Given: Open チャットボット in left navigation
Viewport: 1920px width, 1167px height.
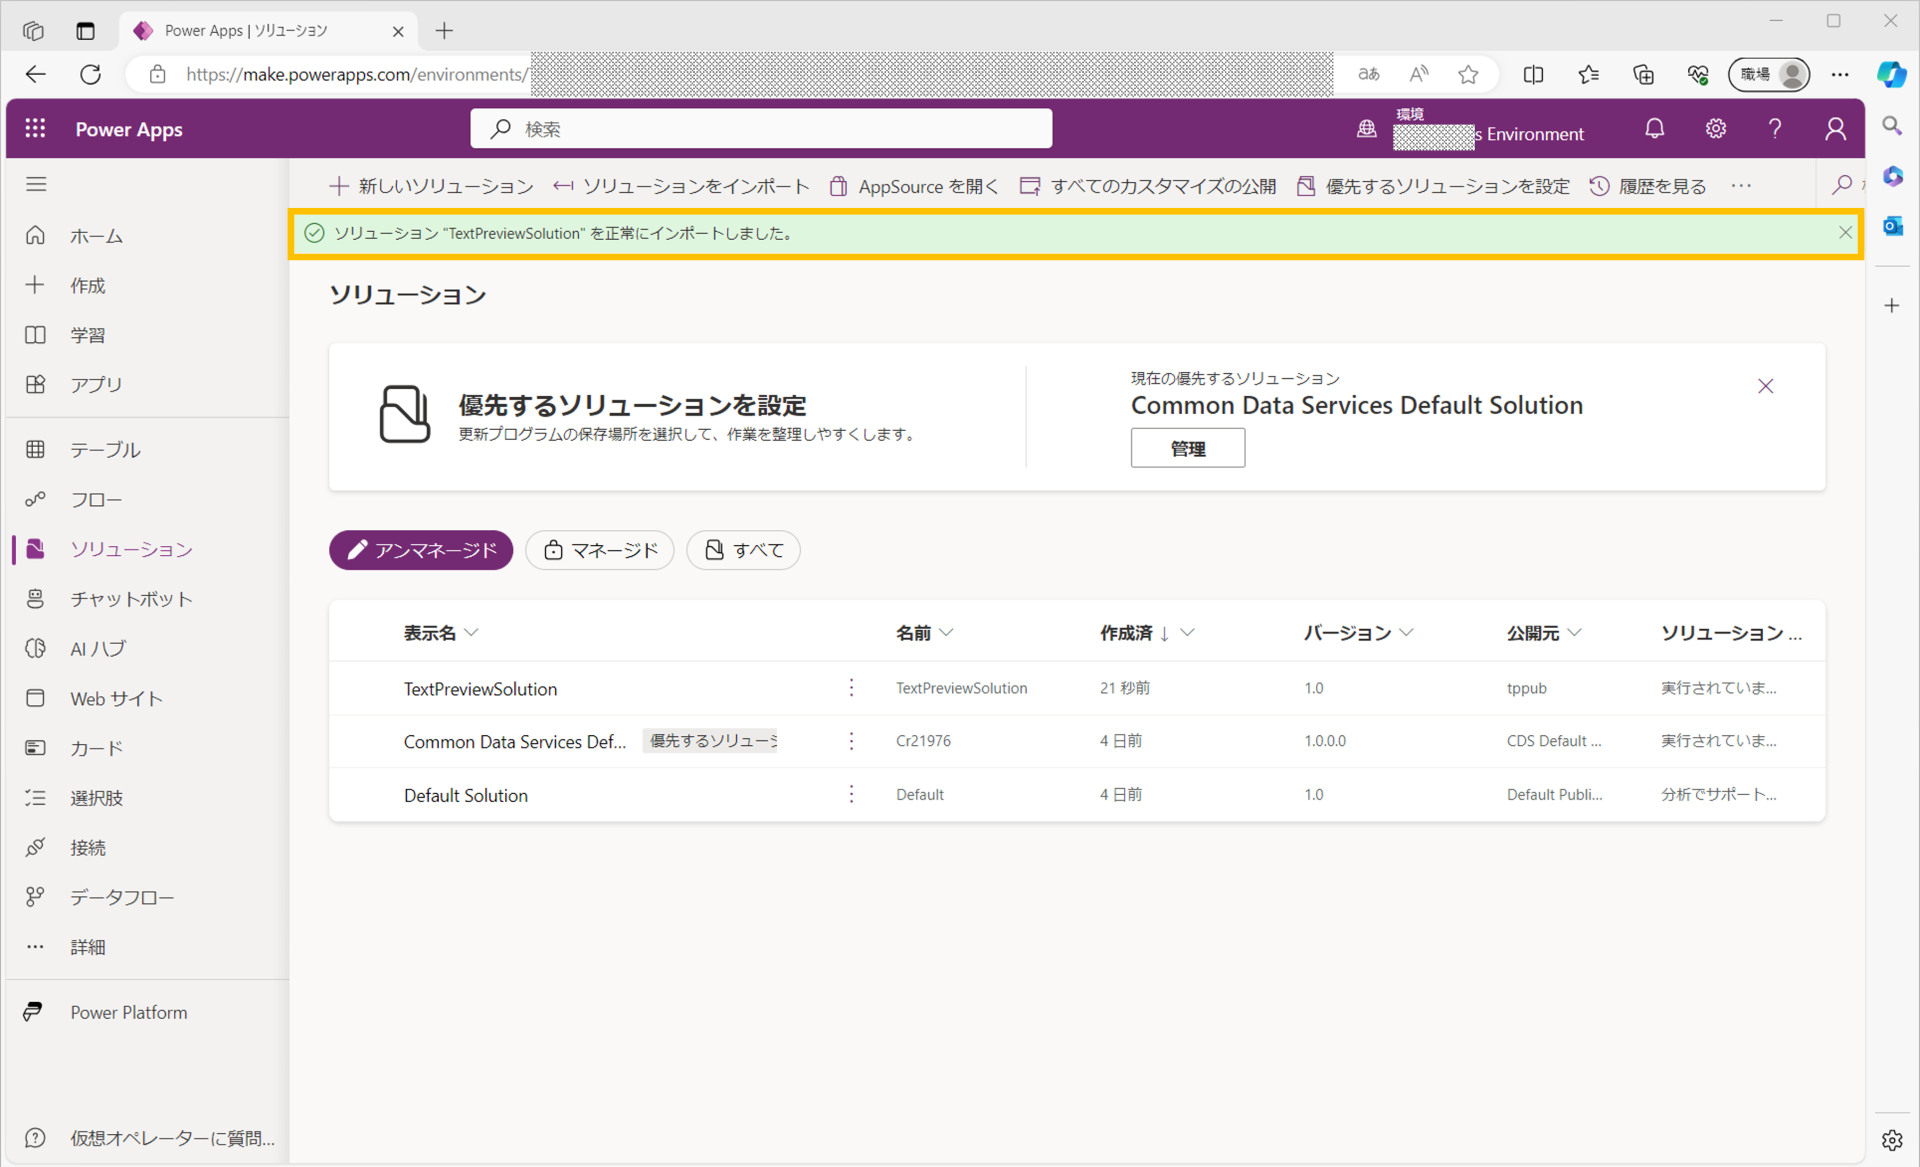Looking at the screenshot, I should 147,599.
